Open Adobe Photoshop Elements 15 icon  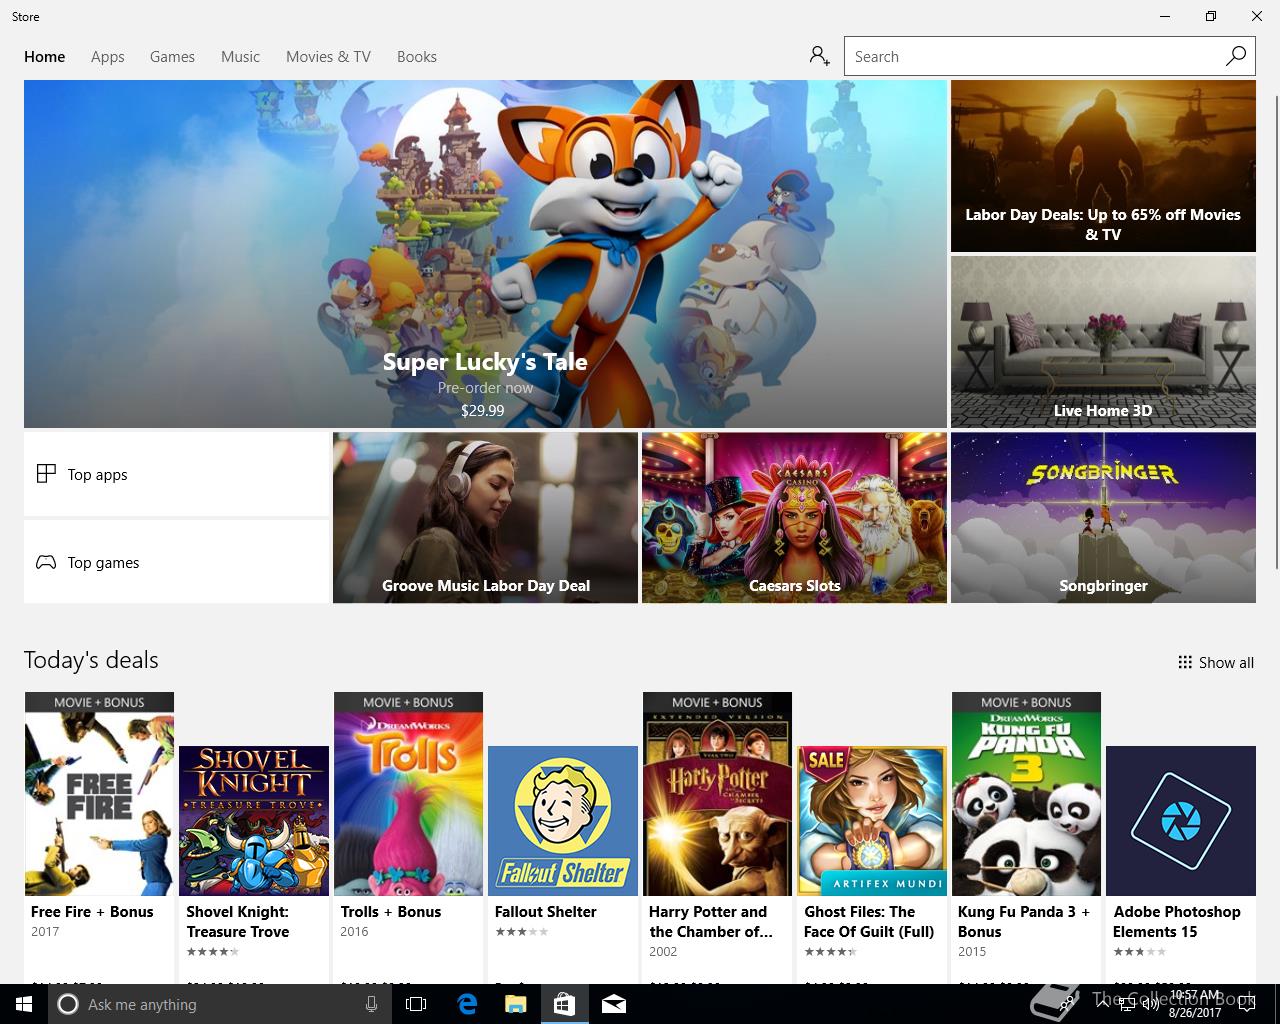(x=1181, y=821)
